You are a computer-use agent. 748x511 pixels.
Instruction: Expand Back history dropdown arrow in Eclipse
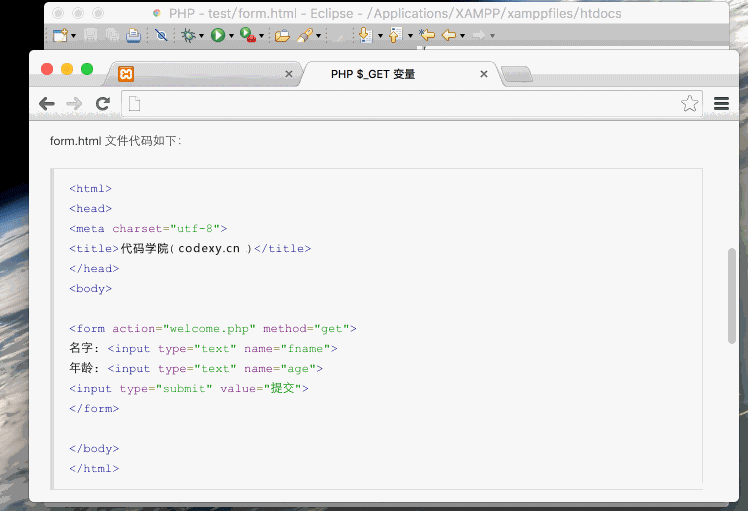click(462, 36)
